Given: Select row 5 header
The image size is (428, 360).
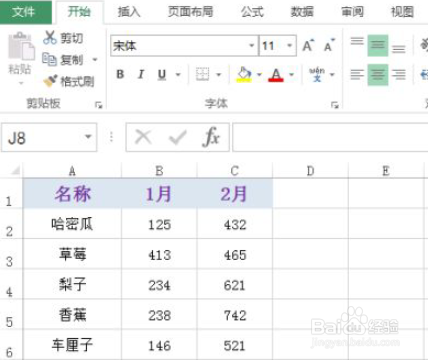Looking at the screenshot, I should click(x=10, y=314).
